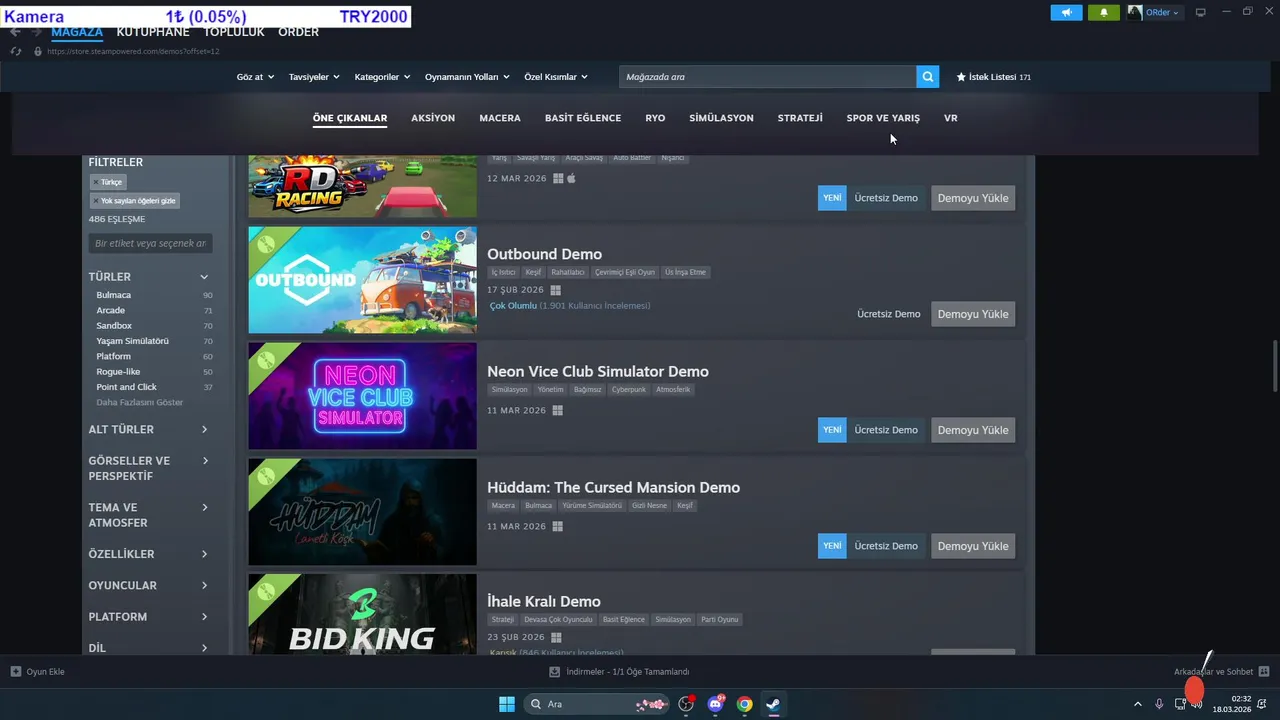The width and height of the screenshot is (1280, 720).
Task: Switch to the VR tab
Action: [951, 118]
